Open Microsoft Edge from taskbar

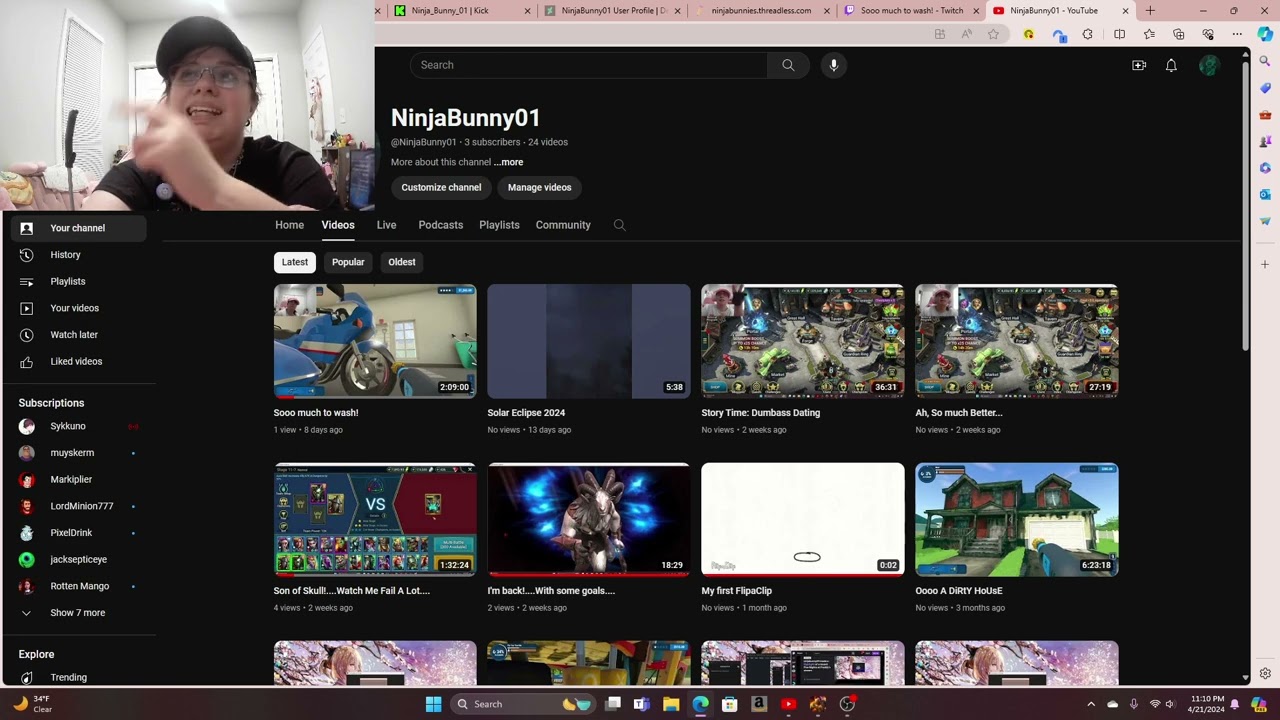(700, 704)
